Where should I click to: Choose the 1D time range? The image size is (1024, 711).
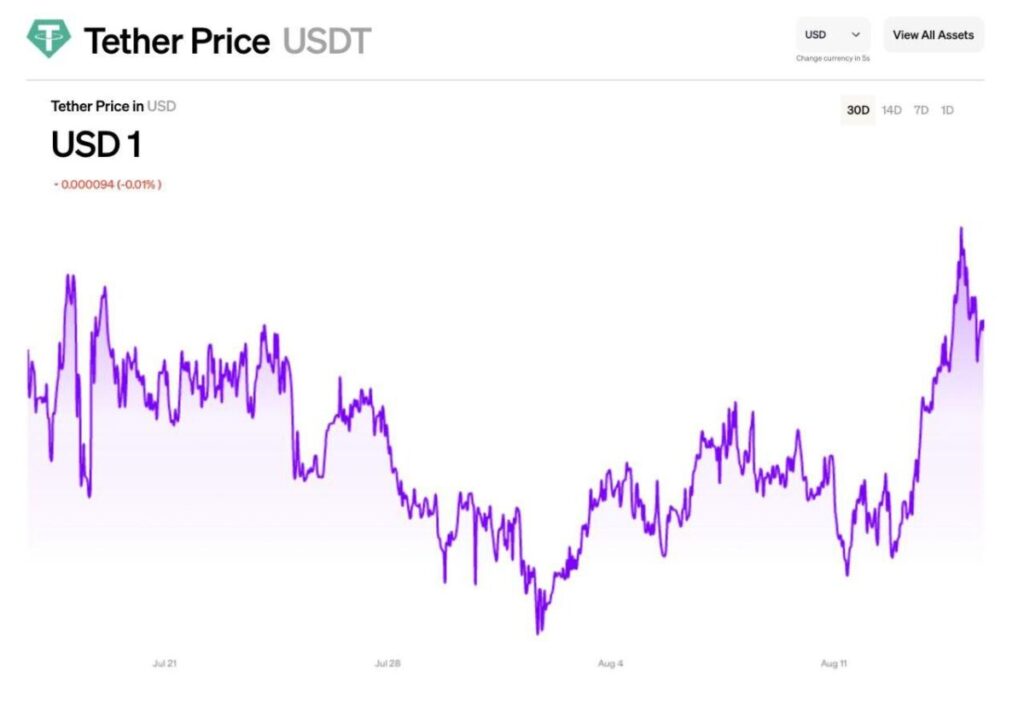[947, 110]
